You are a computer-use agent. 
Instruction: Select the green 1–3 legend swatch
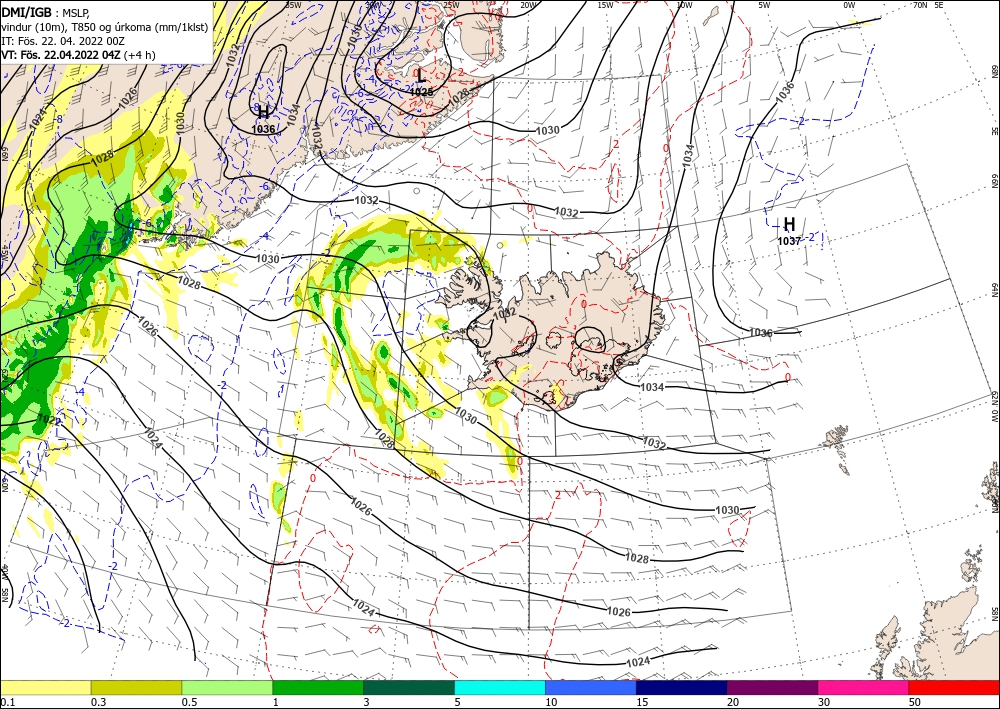(x=318, y=687)
